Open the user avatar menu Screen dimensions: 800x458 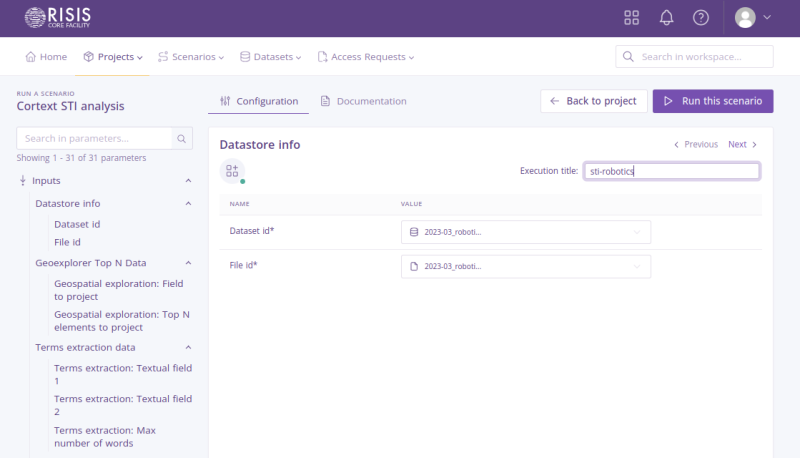[753, 17]
